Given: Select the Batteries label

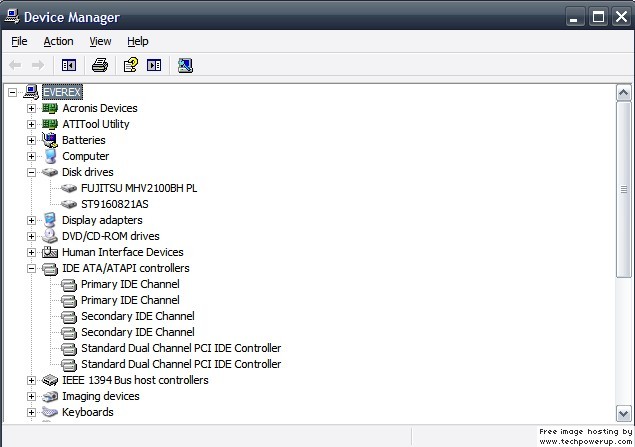Looking at the screenshot, I should tap(83, 140).
